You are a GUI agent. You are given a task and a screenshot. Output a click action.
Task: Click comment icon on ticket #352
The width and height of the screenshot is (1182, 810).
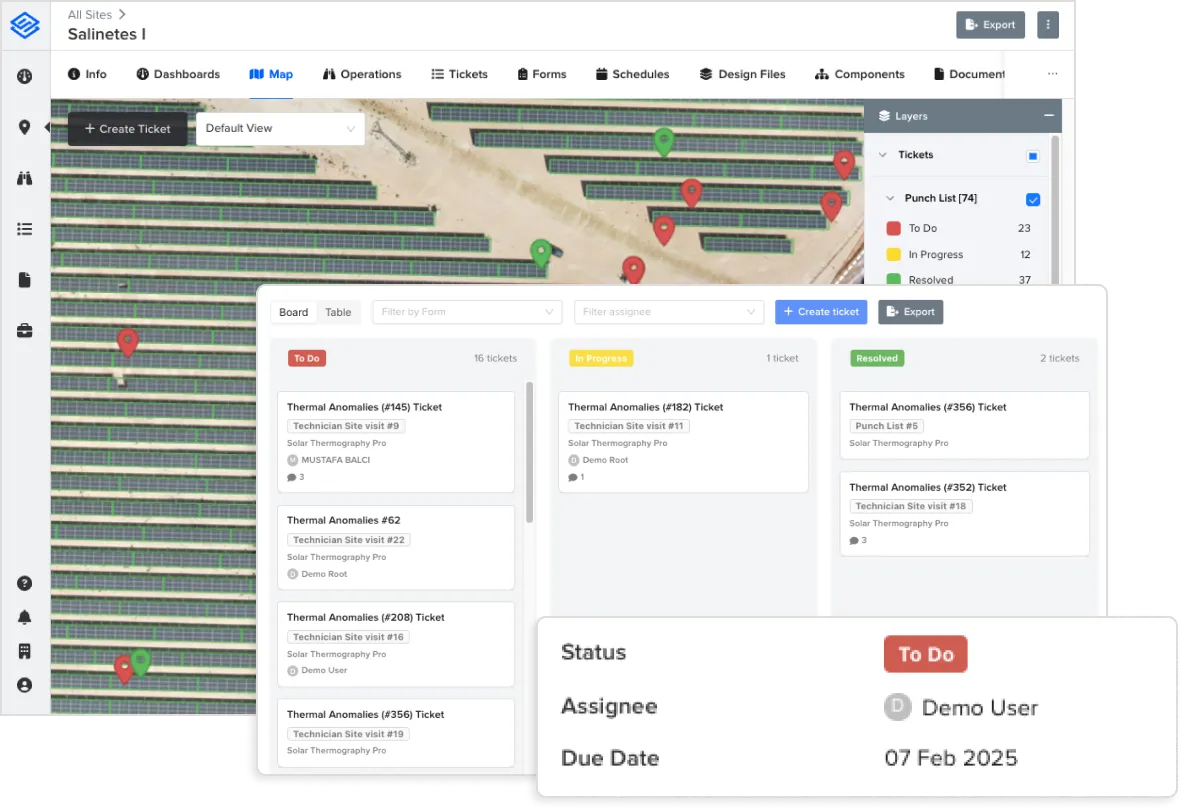(854, 540)
